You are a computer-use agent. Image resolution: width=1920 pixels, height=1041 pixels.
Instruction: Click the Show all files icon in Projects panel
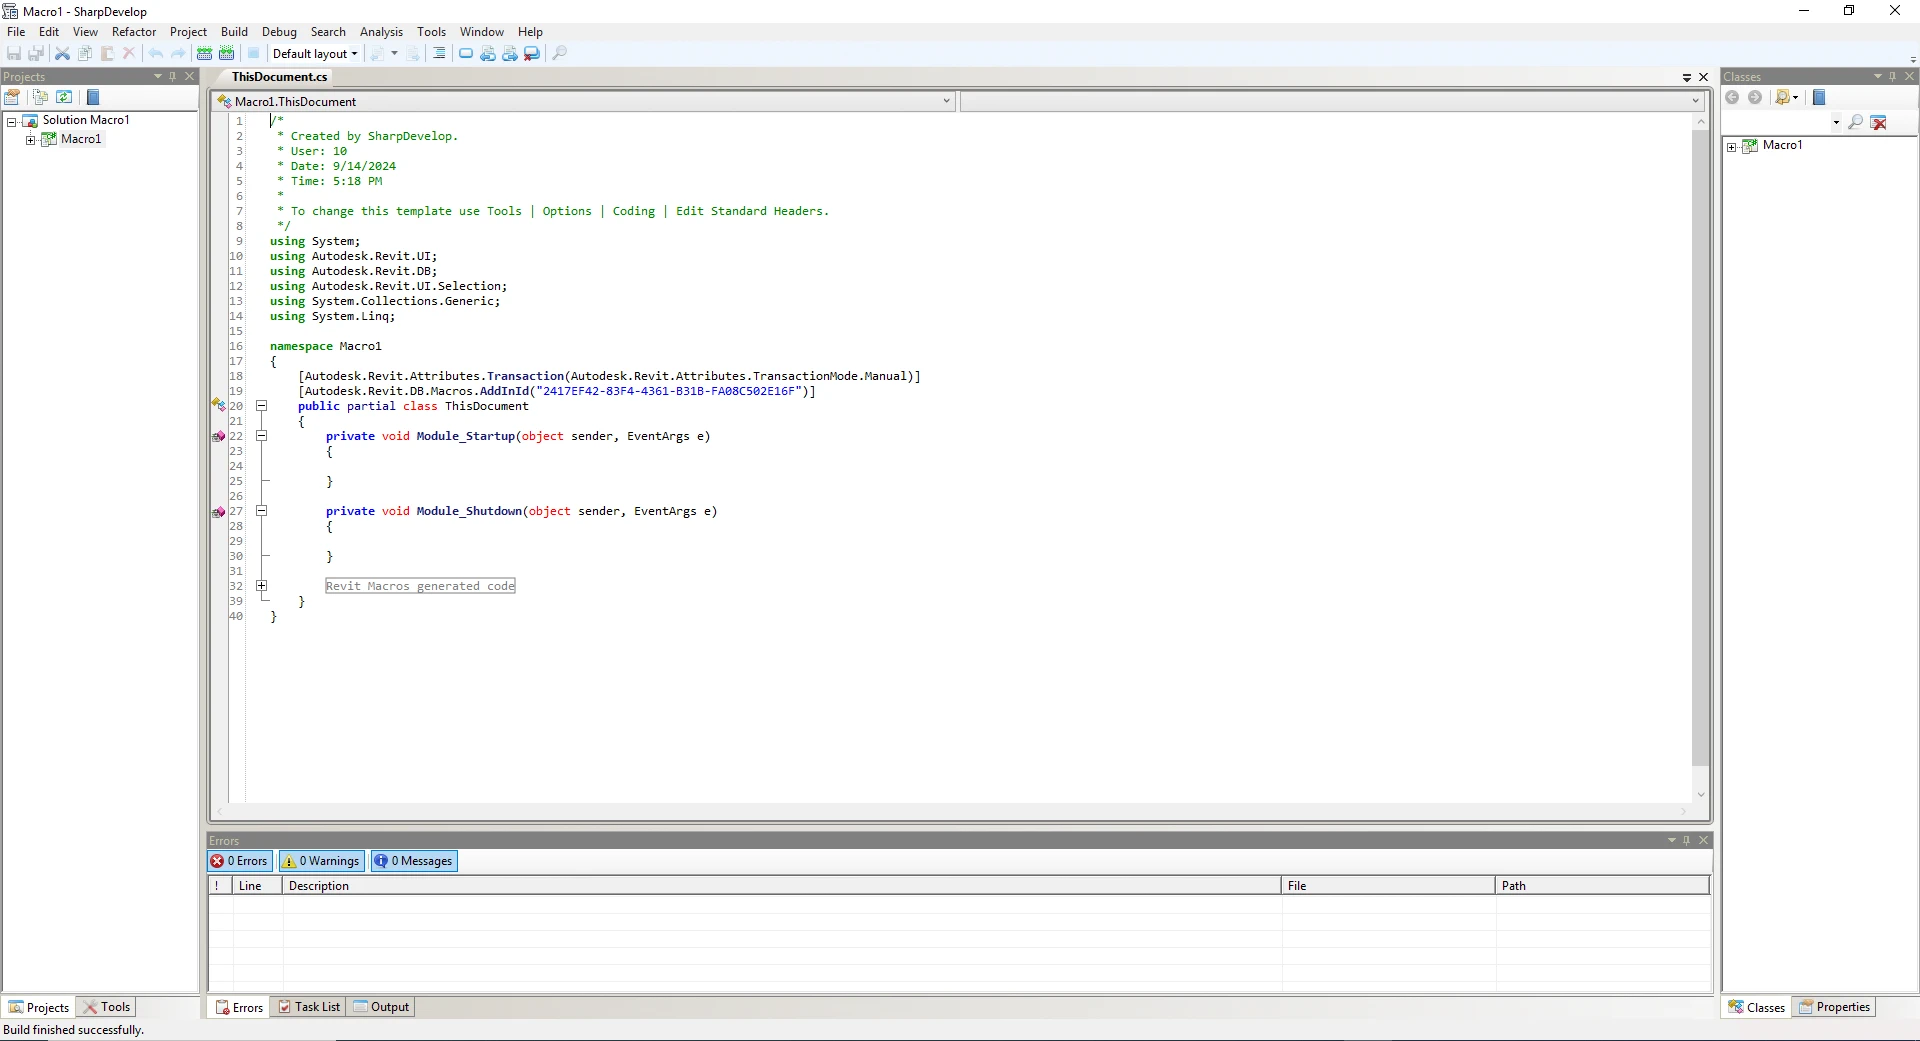[x=40, y=97]
